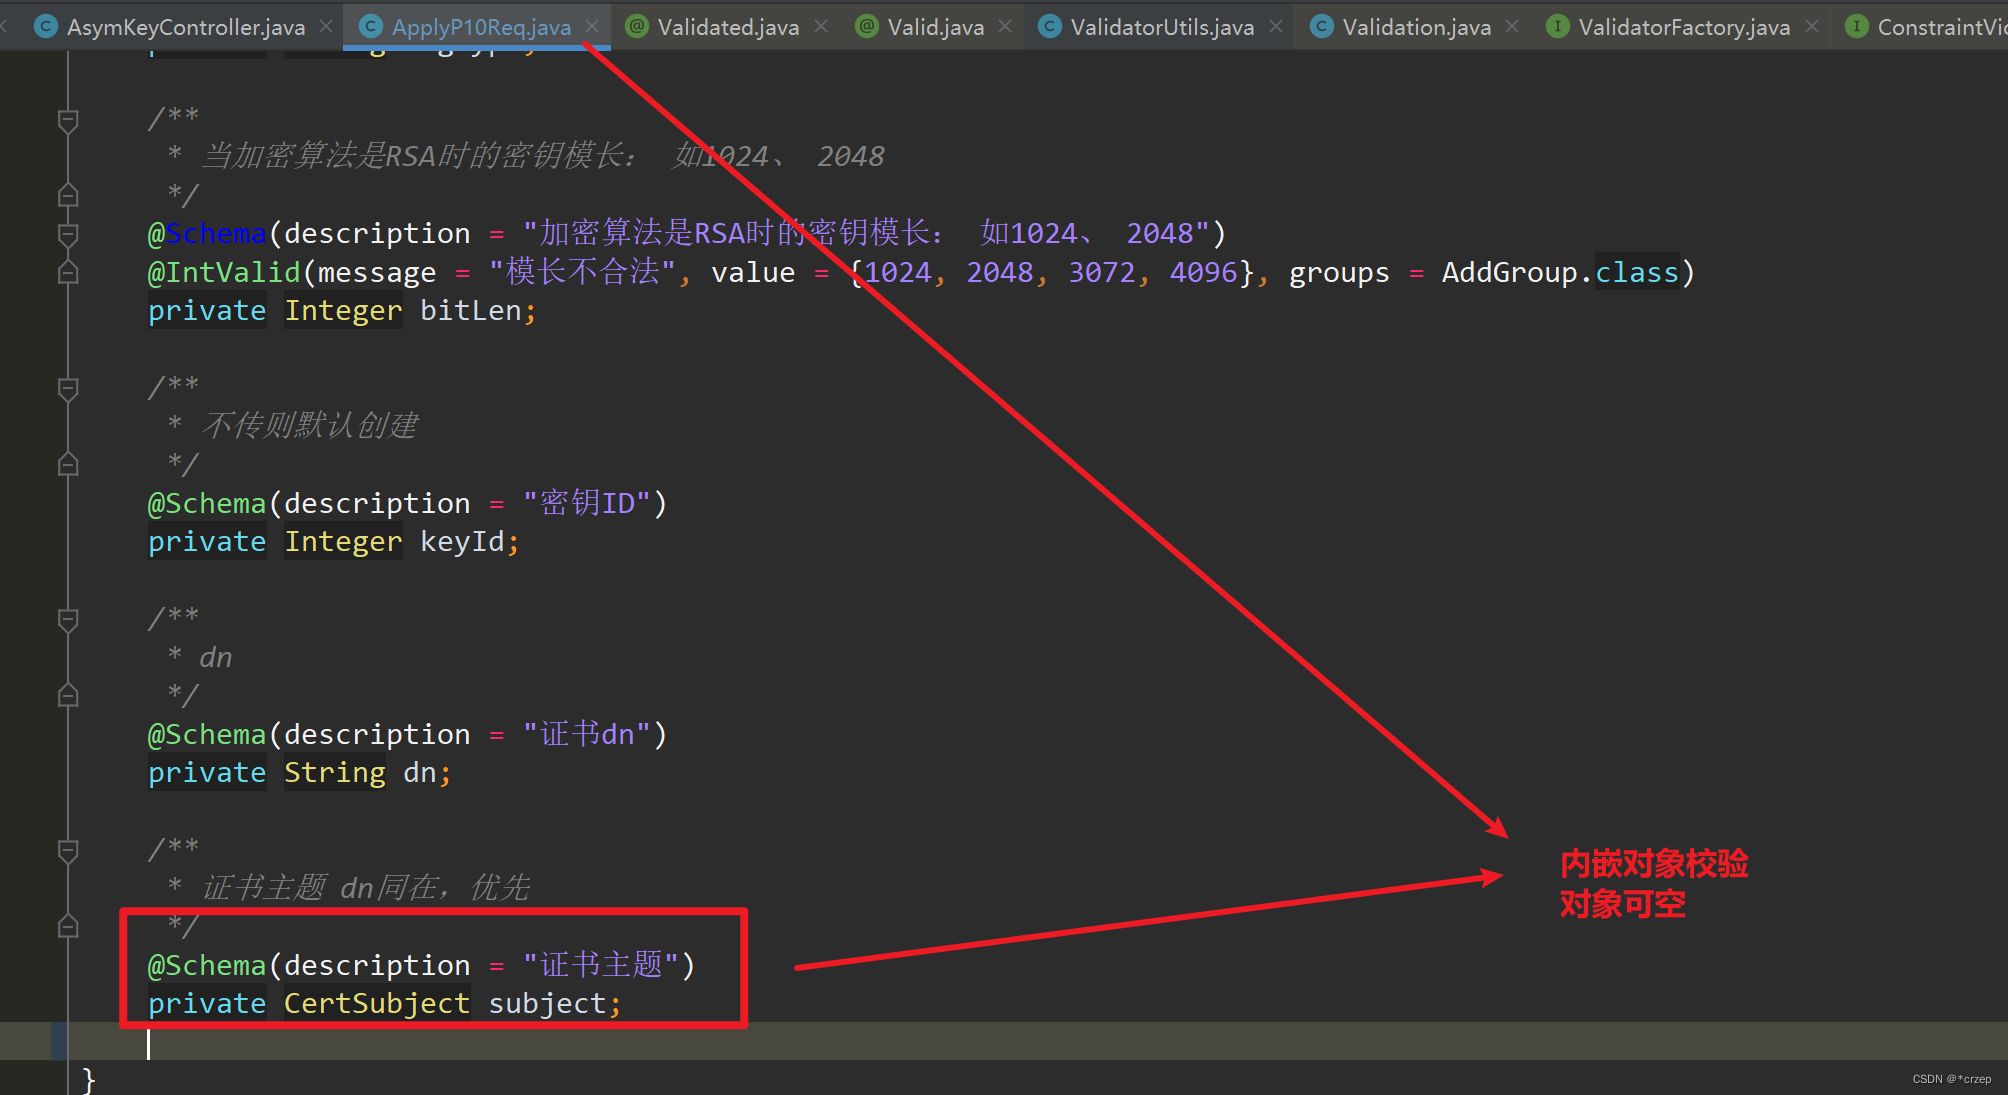Place cursor on the bitLen field name
This screenshot has height=1095, width=2008.
click(470, 311)
